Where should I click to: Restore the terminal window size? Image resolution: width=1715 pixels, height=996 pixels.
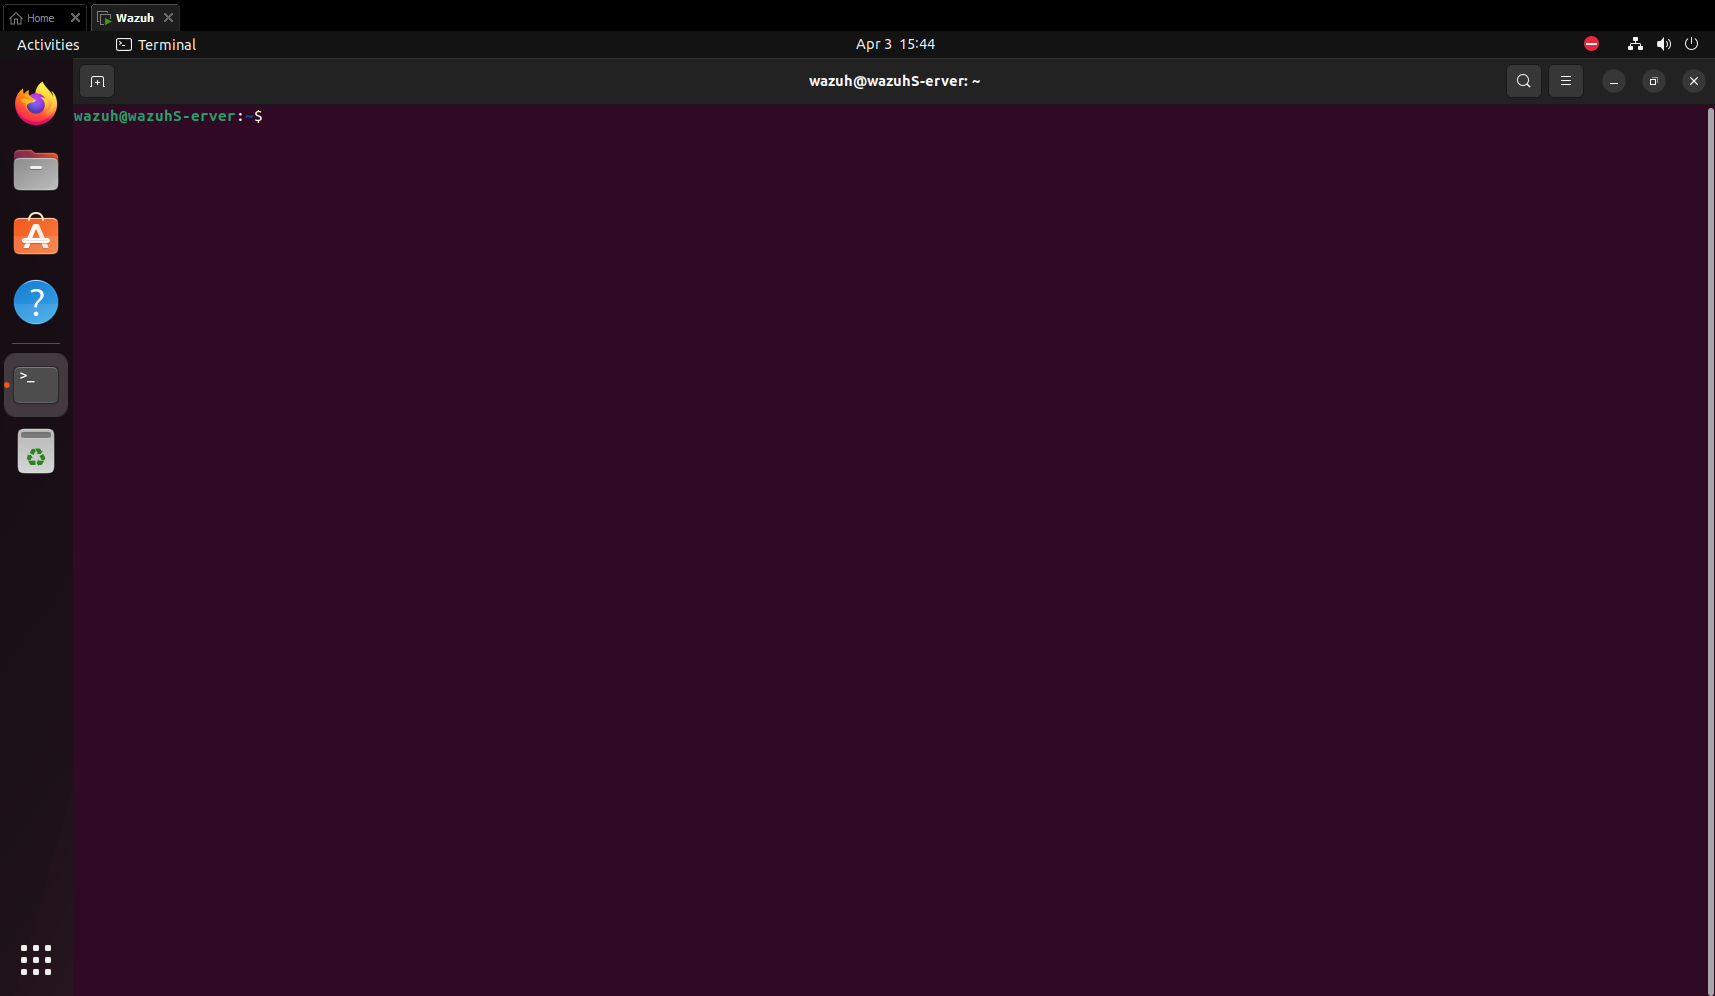click(1654, 81)
